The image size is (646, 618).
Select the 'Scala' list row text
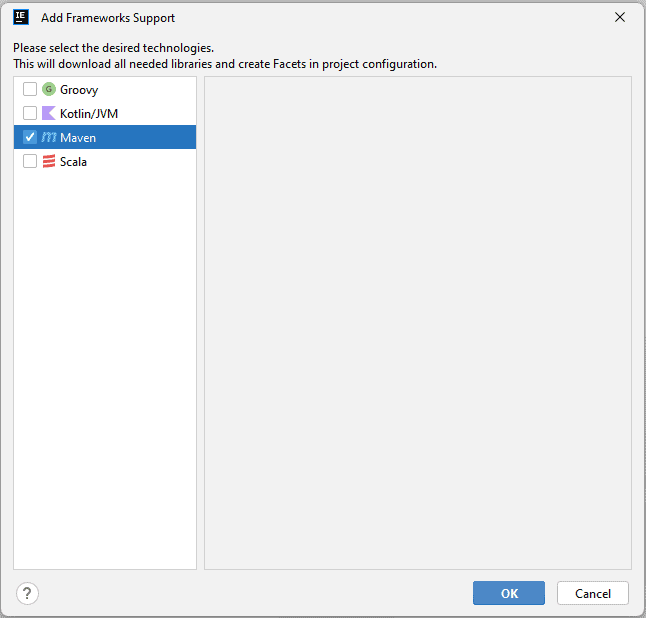[x=73, y=162]
